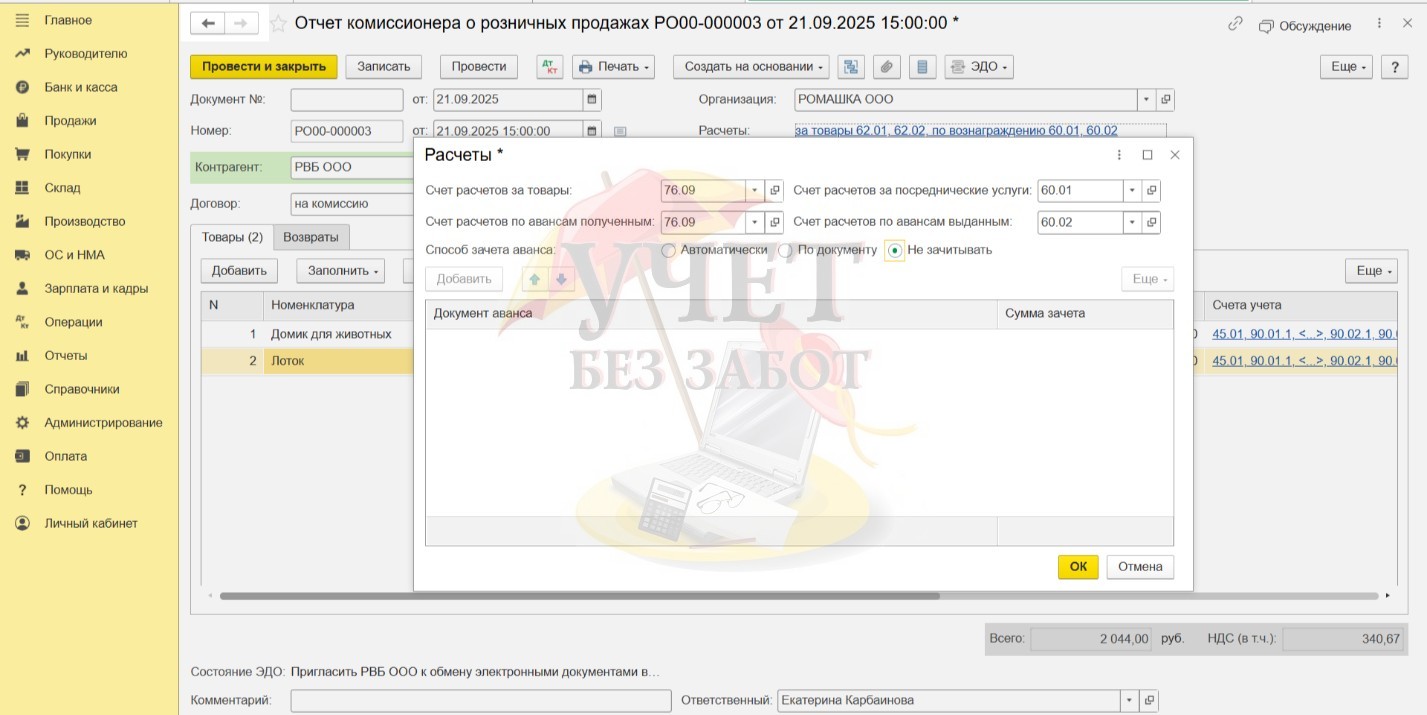The height and width of the screenshot is (715, 1427).
Task: Click the Дт/Кт postings icon in toolbar
Action: point(550,67)
